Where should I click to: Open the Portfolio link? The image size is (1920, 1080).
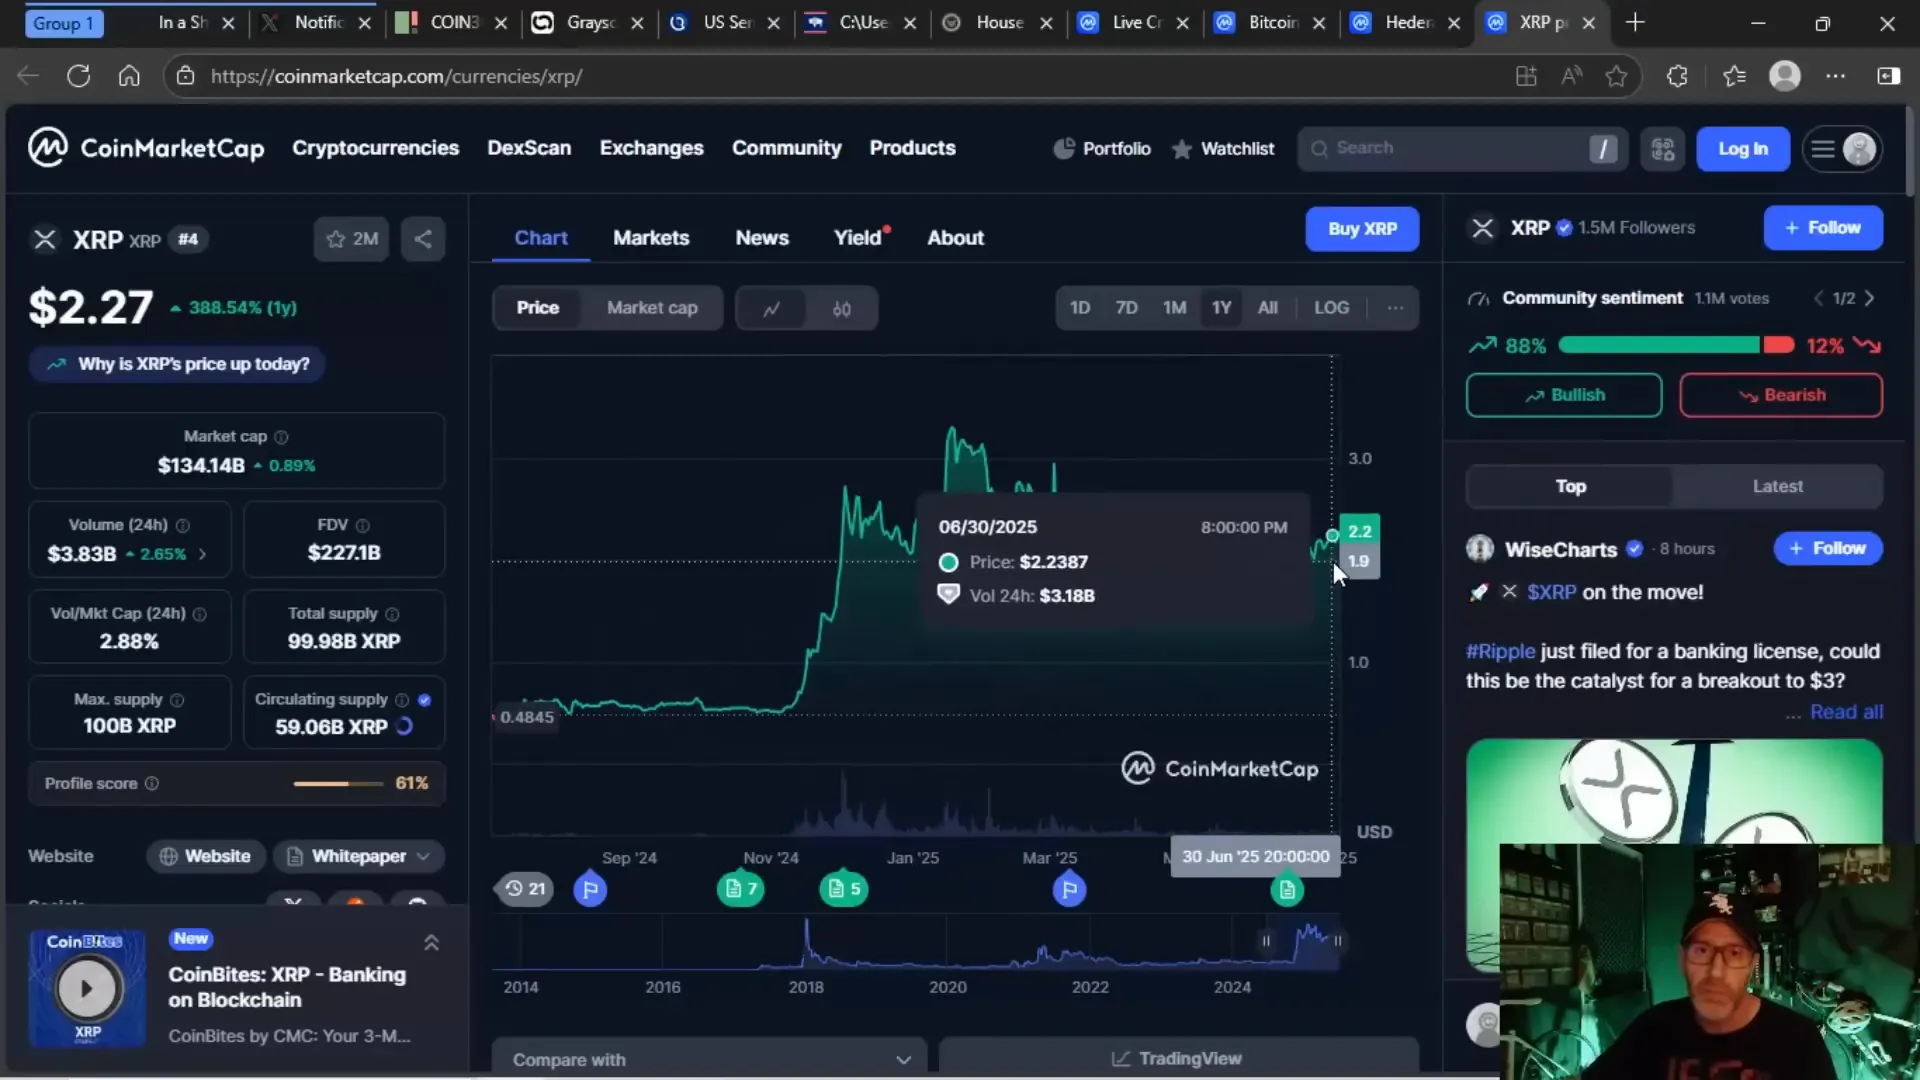point(1102,148)
